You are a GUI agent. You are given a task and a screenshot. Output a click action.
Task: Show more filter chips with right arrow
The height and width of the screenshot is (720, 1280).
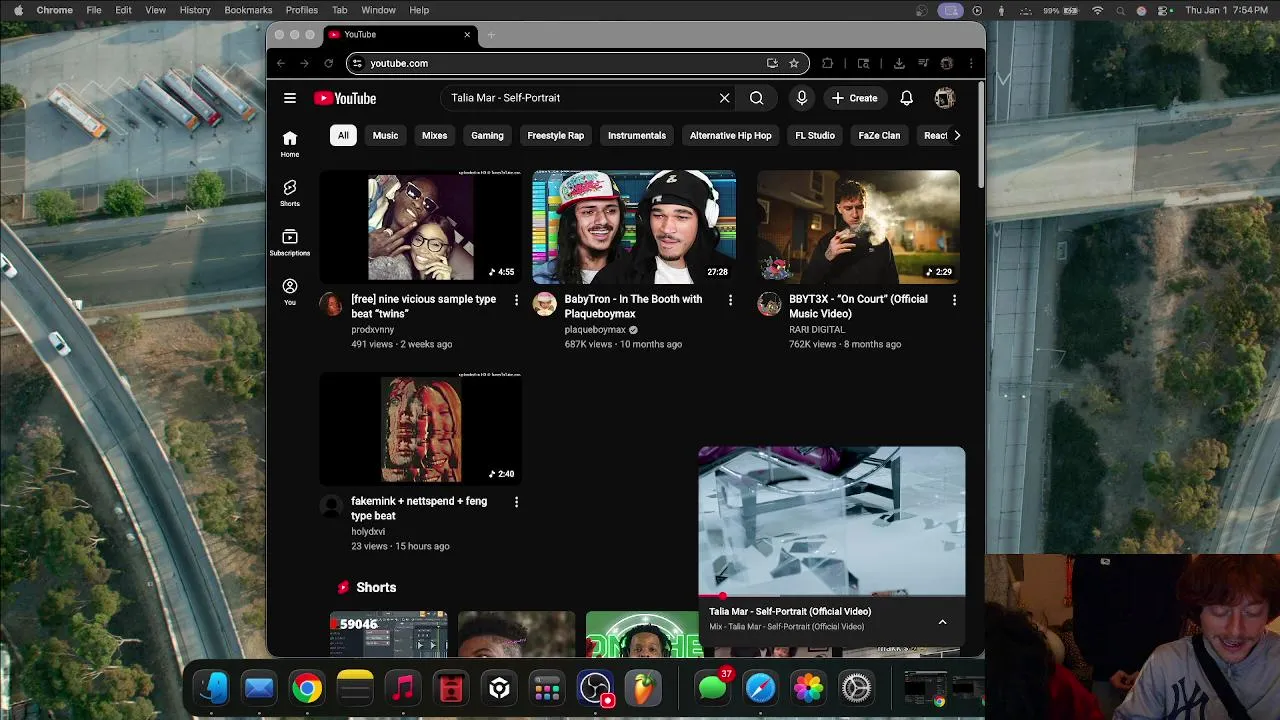(x=957, y=135)
